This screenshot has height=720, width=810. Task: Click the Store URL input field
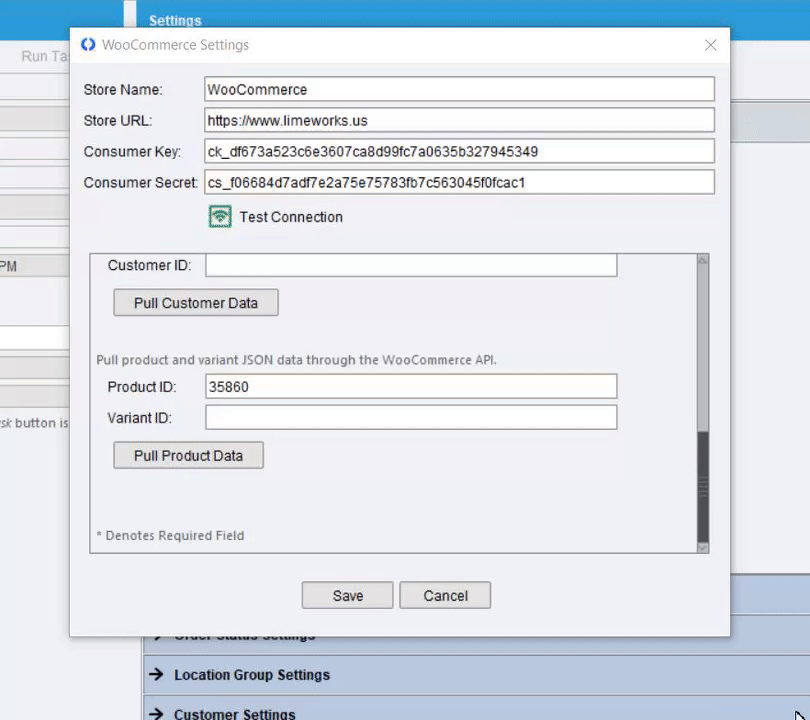click(459, 120)
